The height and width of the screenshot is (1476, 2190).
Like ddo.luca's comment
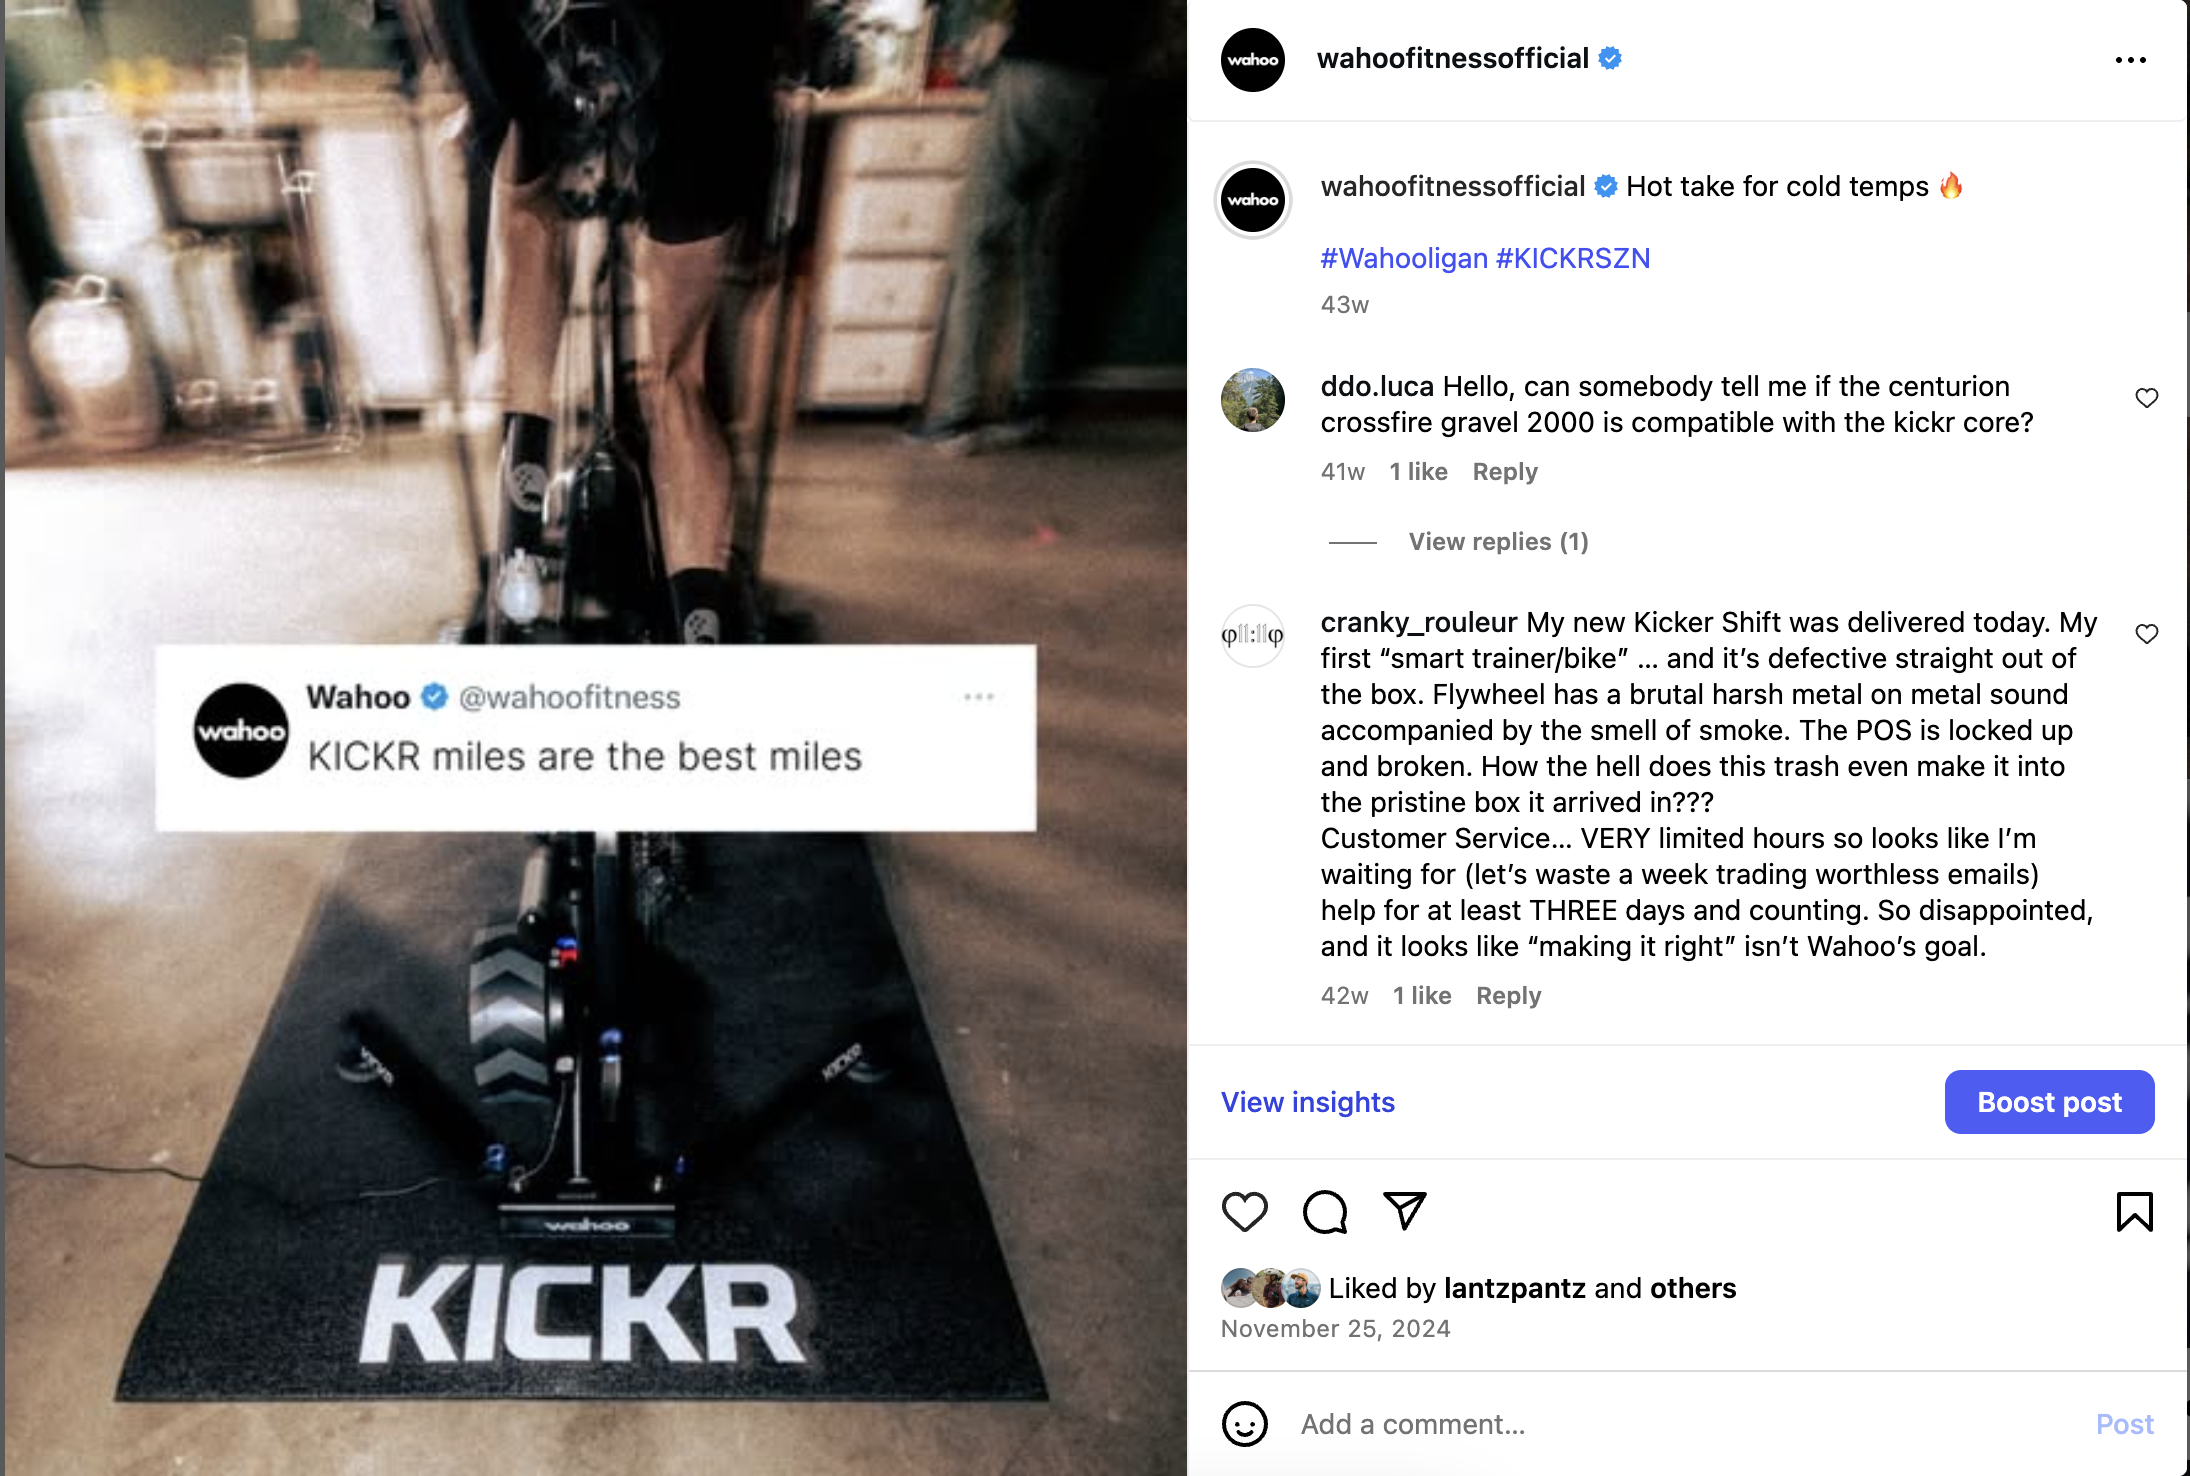(x=2147, y=398)
